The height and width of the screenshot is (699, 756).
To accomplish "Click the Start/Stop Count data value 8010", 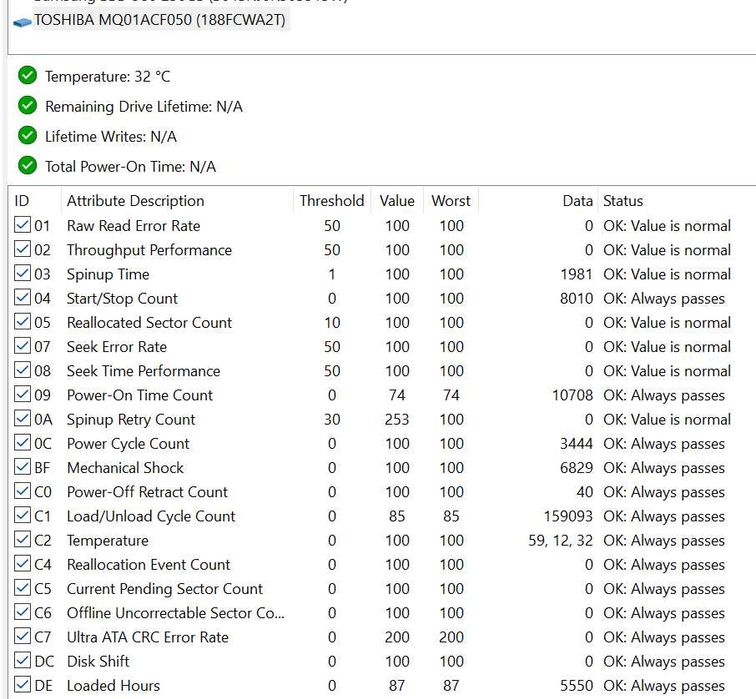I will click(x=576, y=298).
